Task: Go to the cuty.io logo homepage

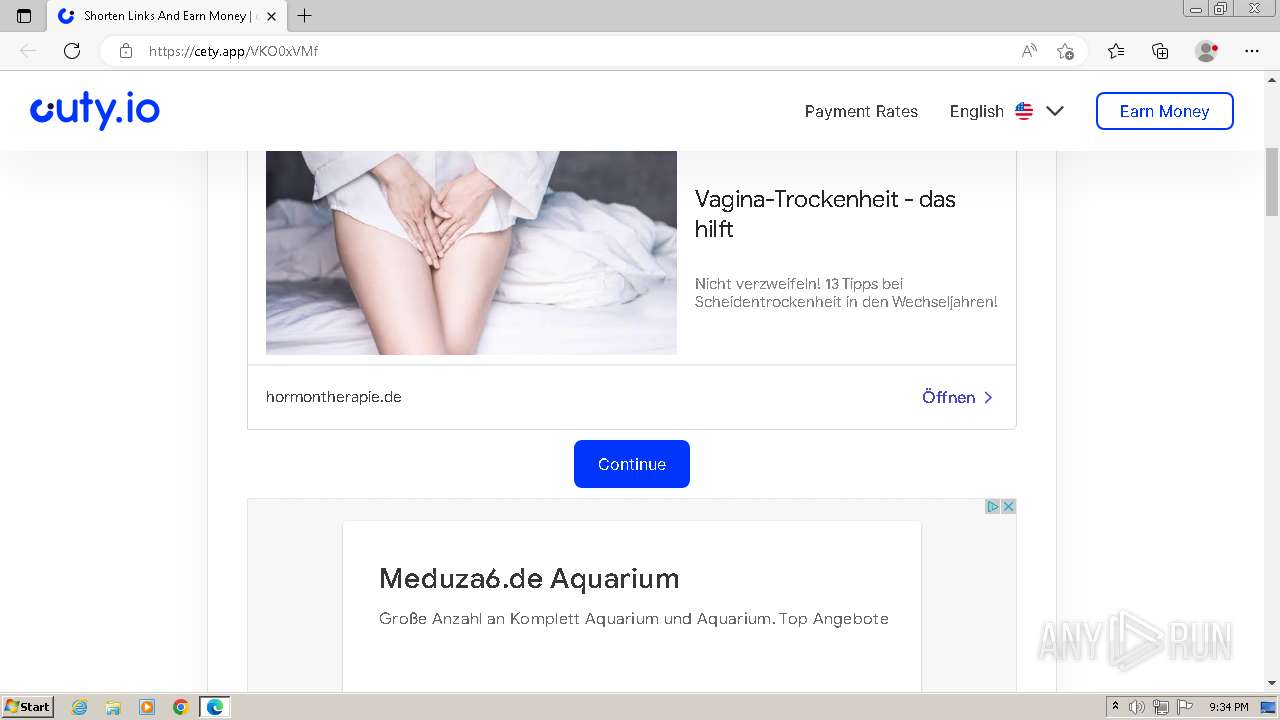Action: click(95, 111)
